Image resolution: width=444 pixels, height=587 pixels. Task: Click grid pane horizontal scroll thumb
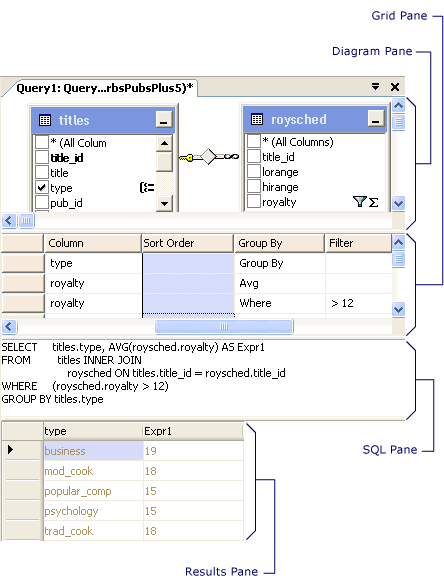pyautogui.click(x=224, y=326)
